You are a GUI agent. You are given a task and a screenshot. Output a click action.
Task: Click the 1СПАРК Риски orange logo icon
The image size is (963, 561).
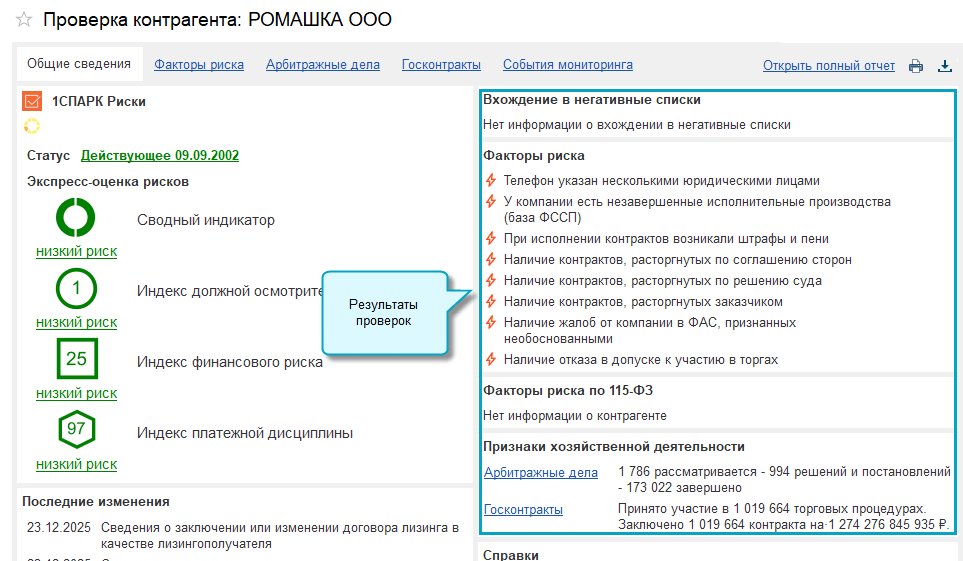point(32,101)
